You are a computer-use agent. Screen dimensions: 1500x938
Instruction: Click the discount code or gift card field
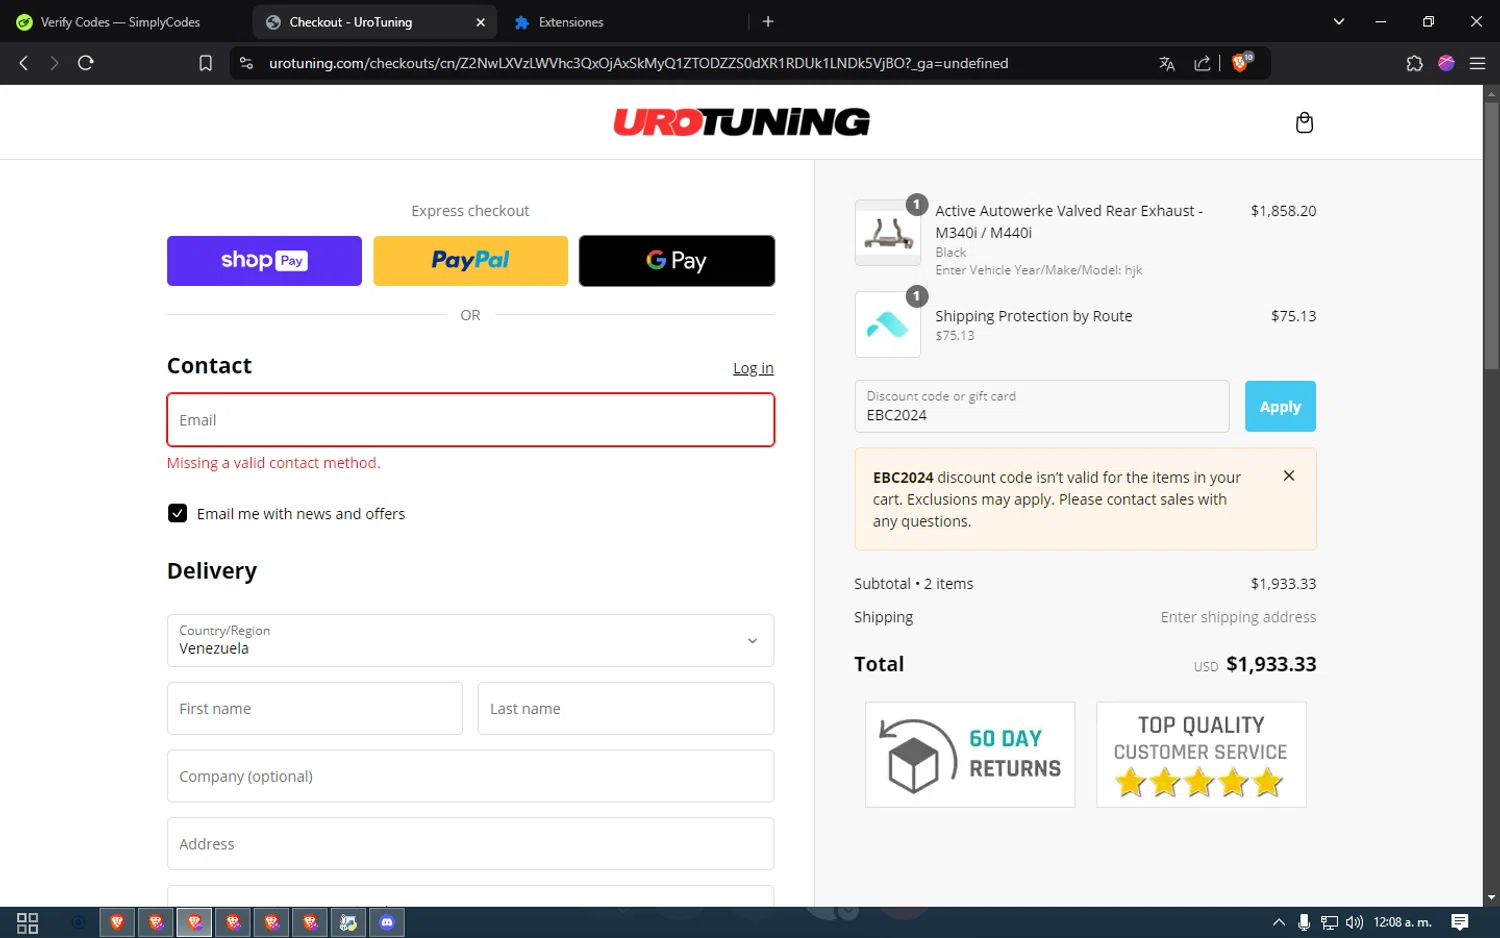[x=1041, y=406]
